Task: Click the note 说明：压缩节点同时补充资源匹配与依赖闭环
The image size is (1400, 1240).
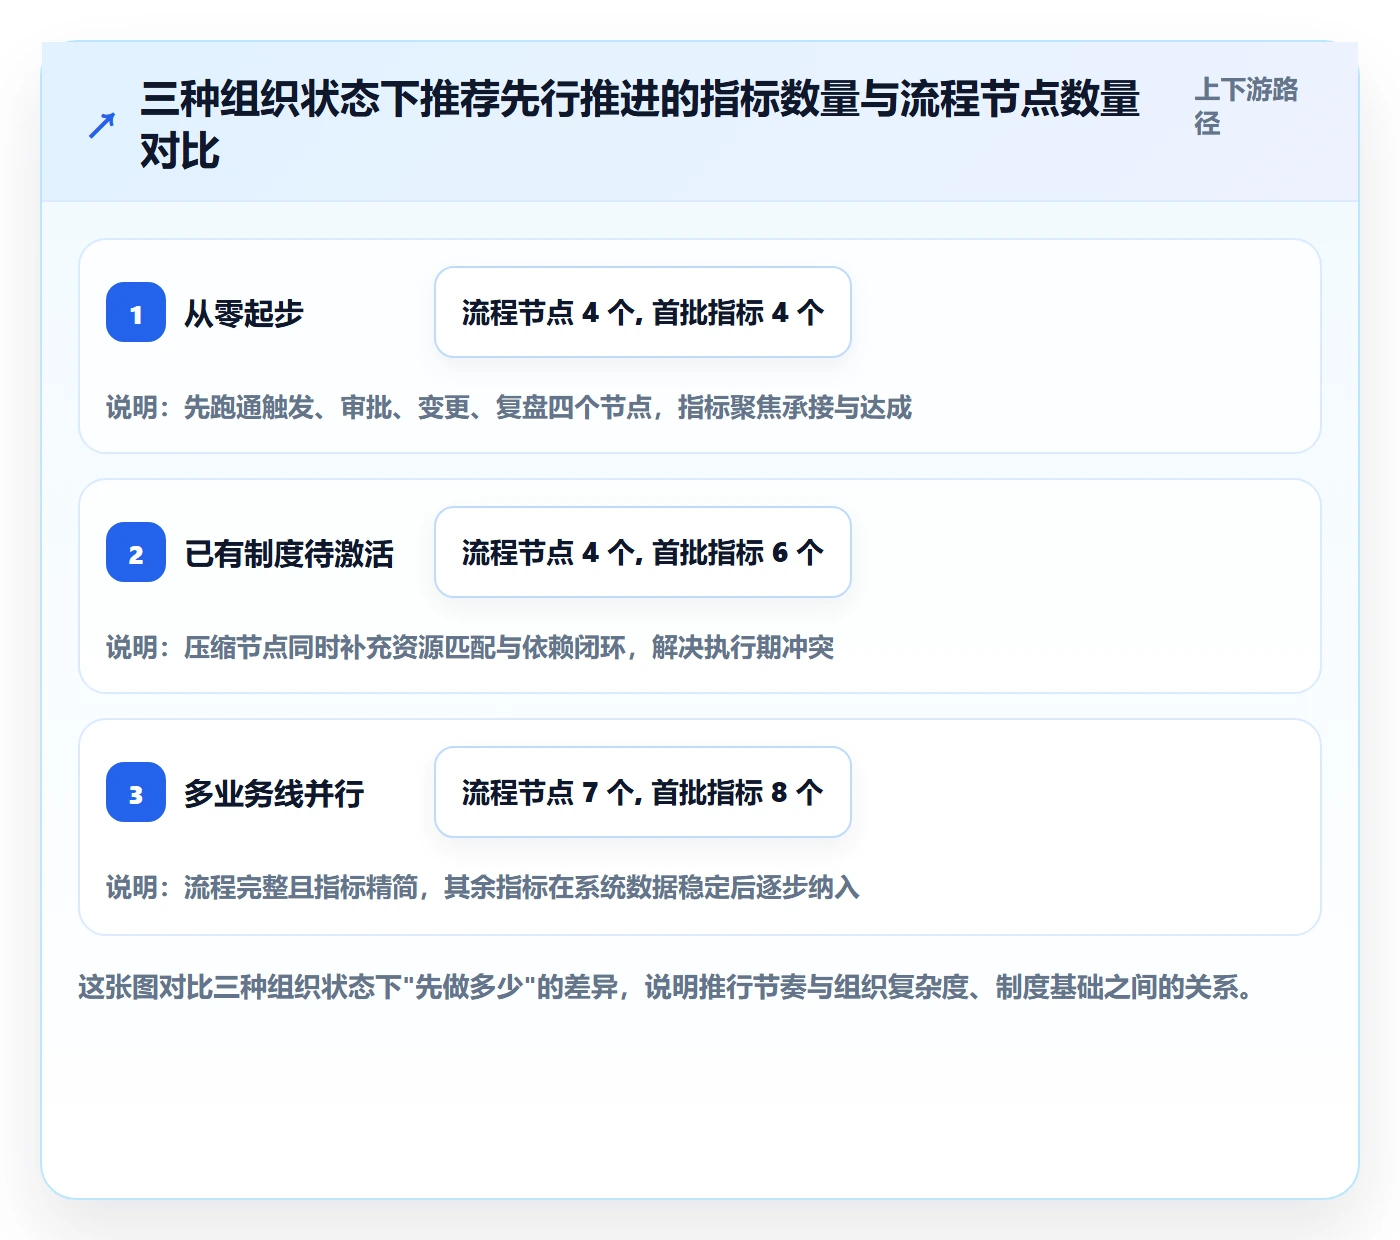Action: [x=470, y=647]
